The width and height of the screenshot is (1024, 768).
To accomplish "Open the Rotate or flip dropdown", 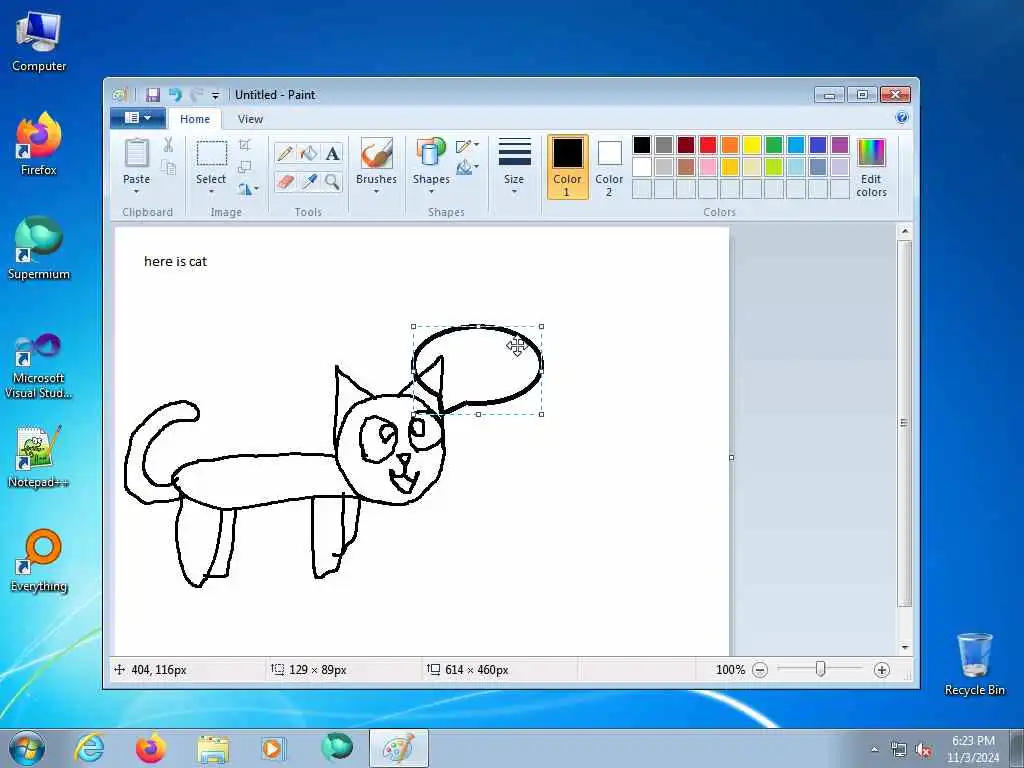I will tap(248, 189).
